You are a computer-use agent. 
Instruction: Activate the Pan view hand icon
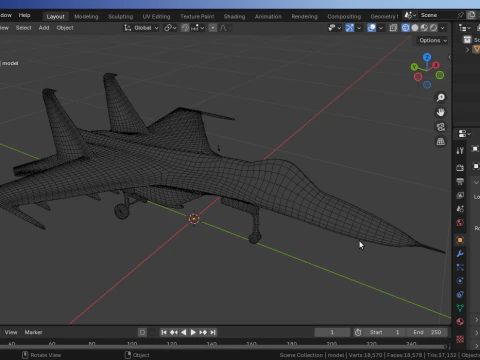coord(441,112)
